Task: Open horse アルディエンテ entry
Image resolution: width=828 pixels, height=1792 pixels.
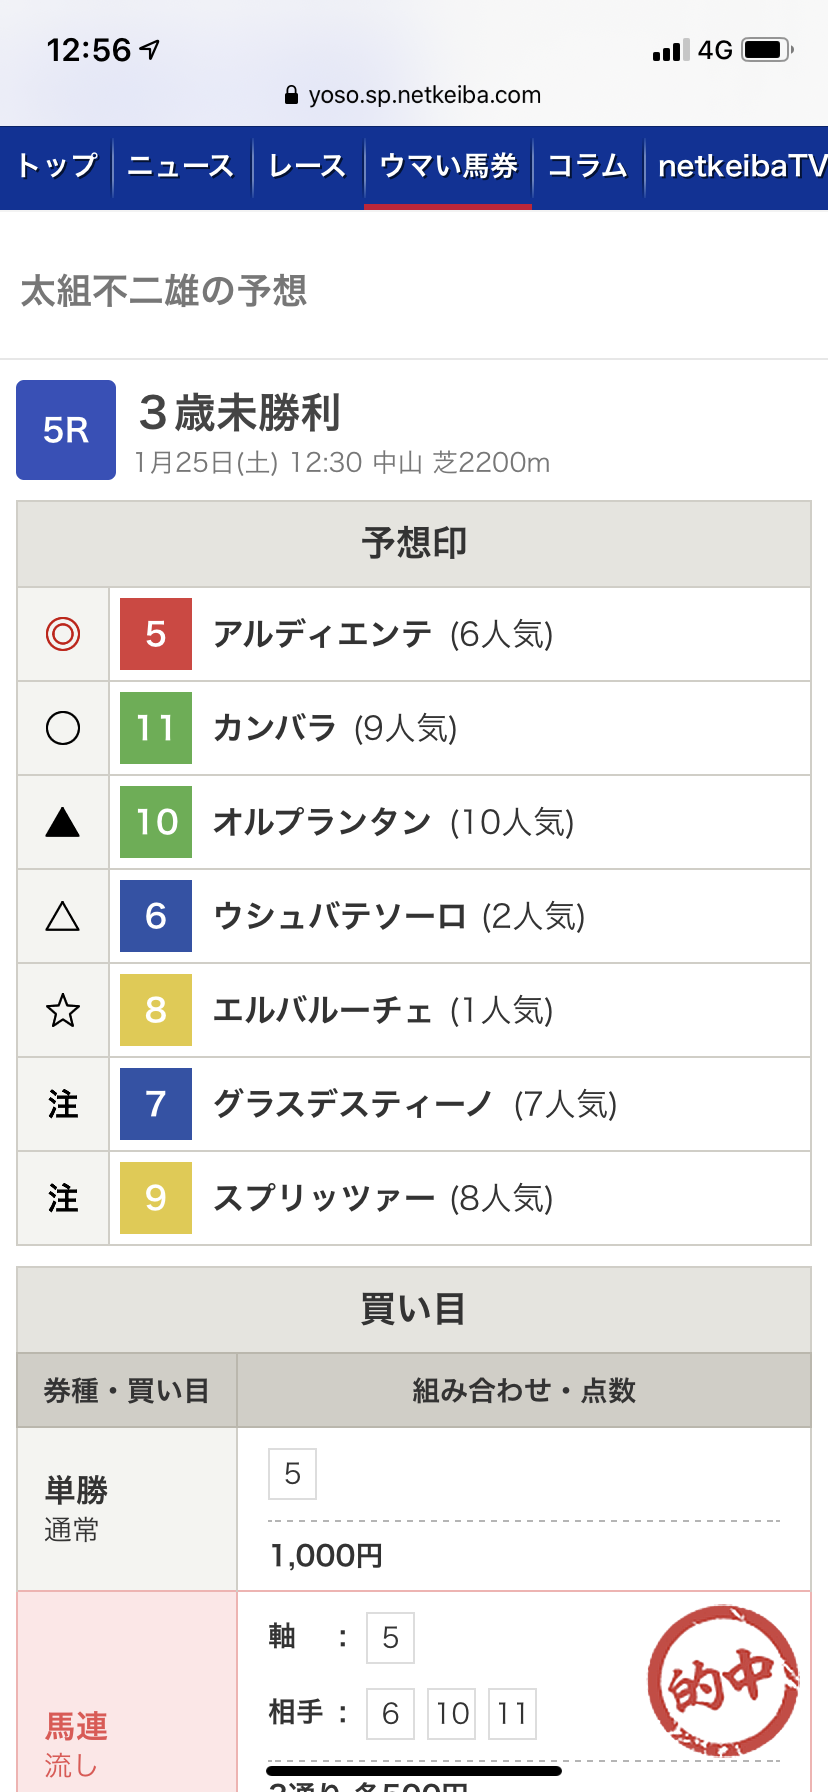Action: 322,634
